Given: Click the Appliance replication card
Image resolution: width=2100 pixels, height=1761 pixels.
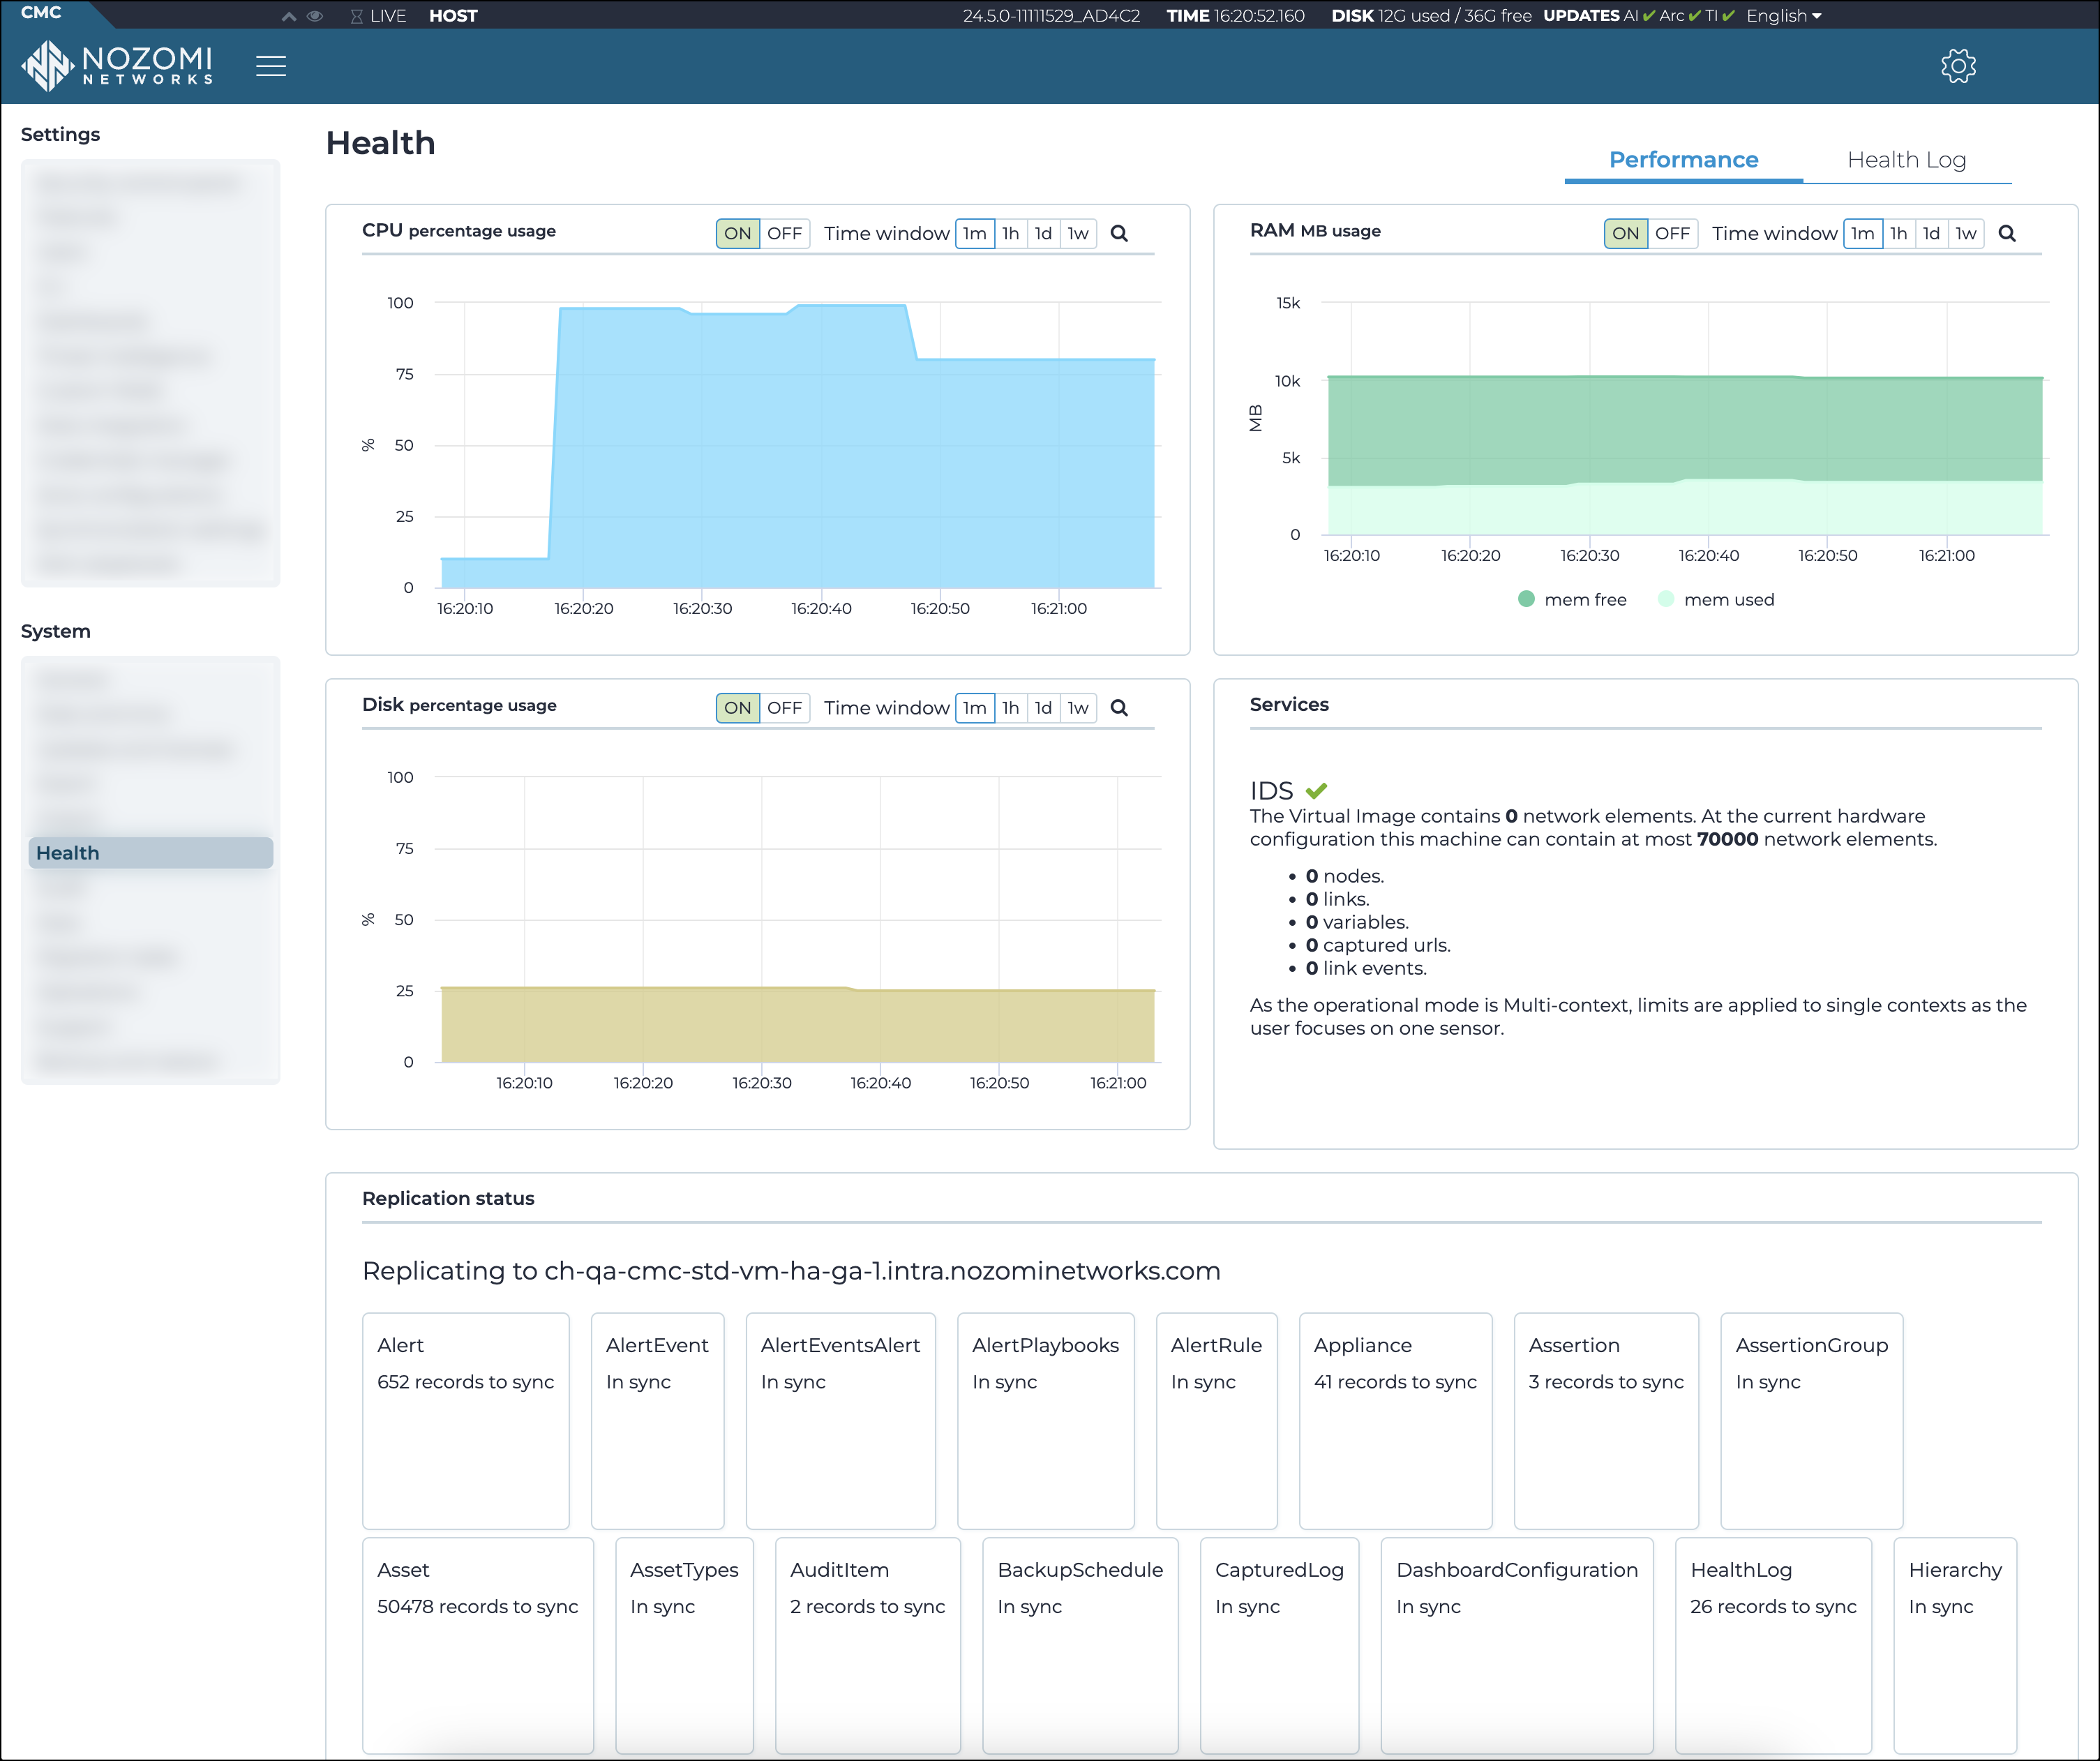Looking at the screenshot, I should [x=1396, y=1421].
